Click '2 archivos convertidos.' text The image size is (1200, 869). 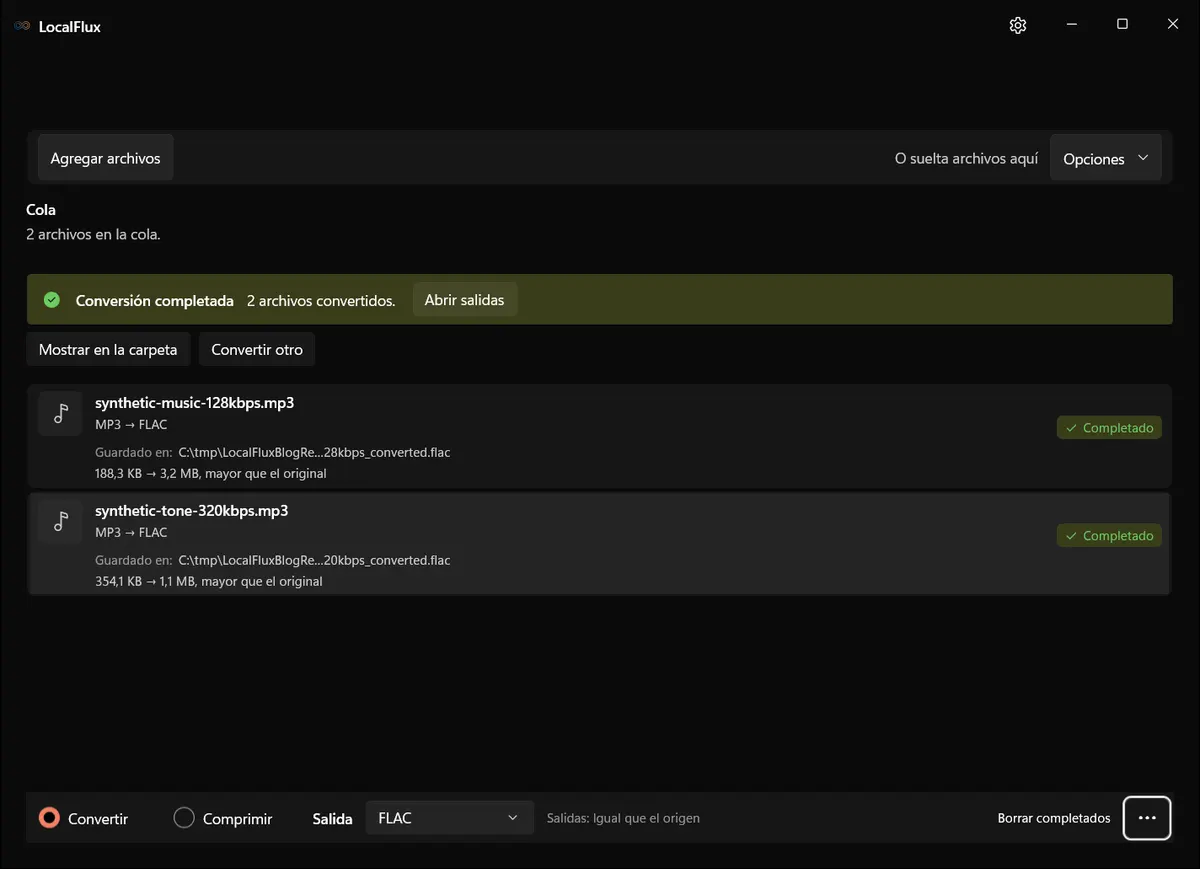pyautogui.click(x=321, y=301)
